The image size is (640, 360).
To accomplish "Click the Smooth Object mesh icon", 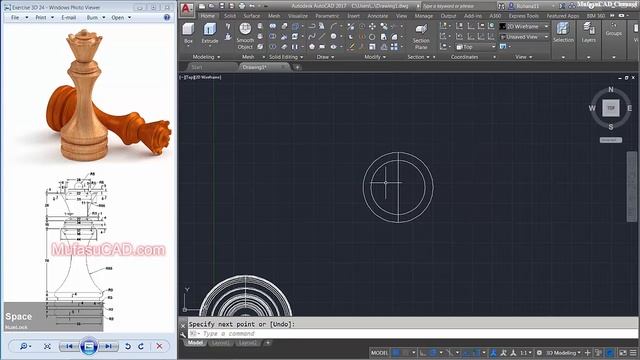I will pos(245,29).
